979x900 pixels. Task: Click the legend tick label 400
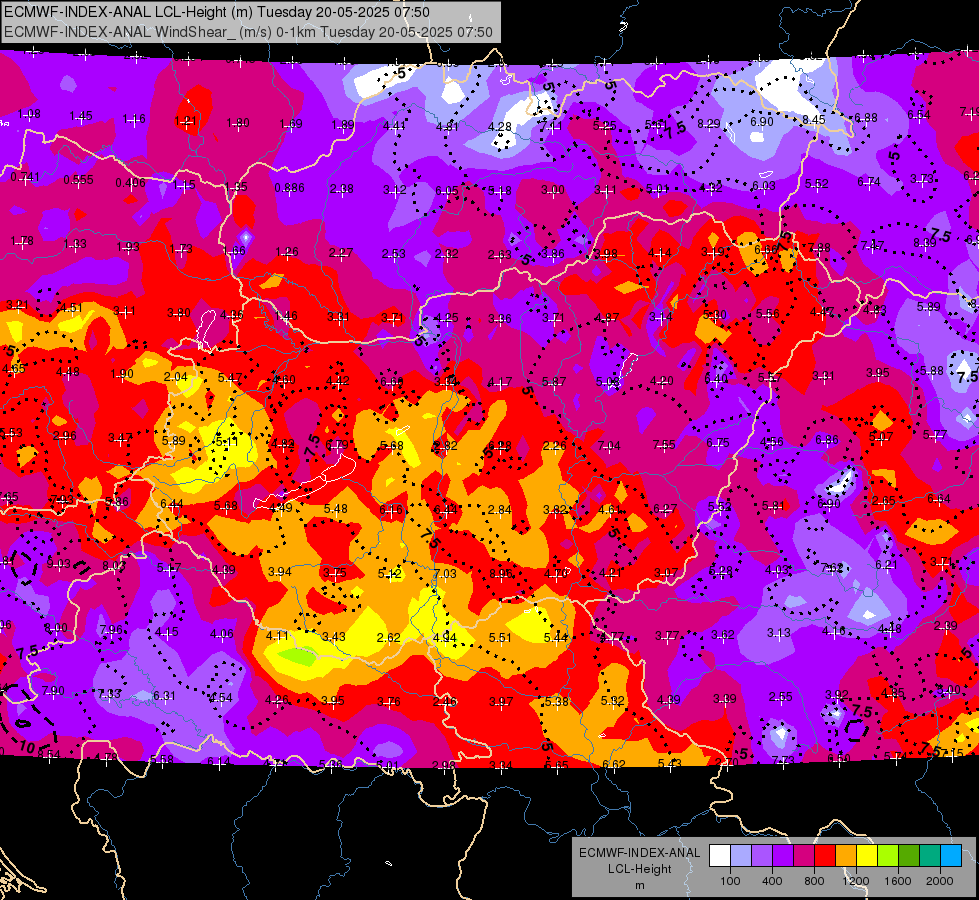[x=772, y=881]
